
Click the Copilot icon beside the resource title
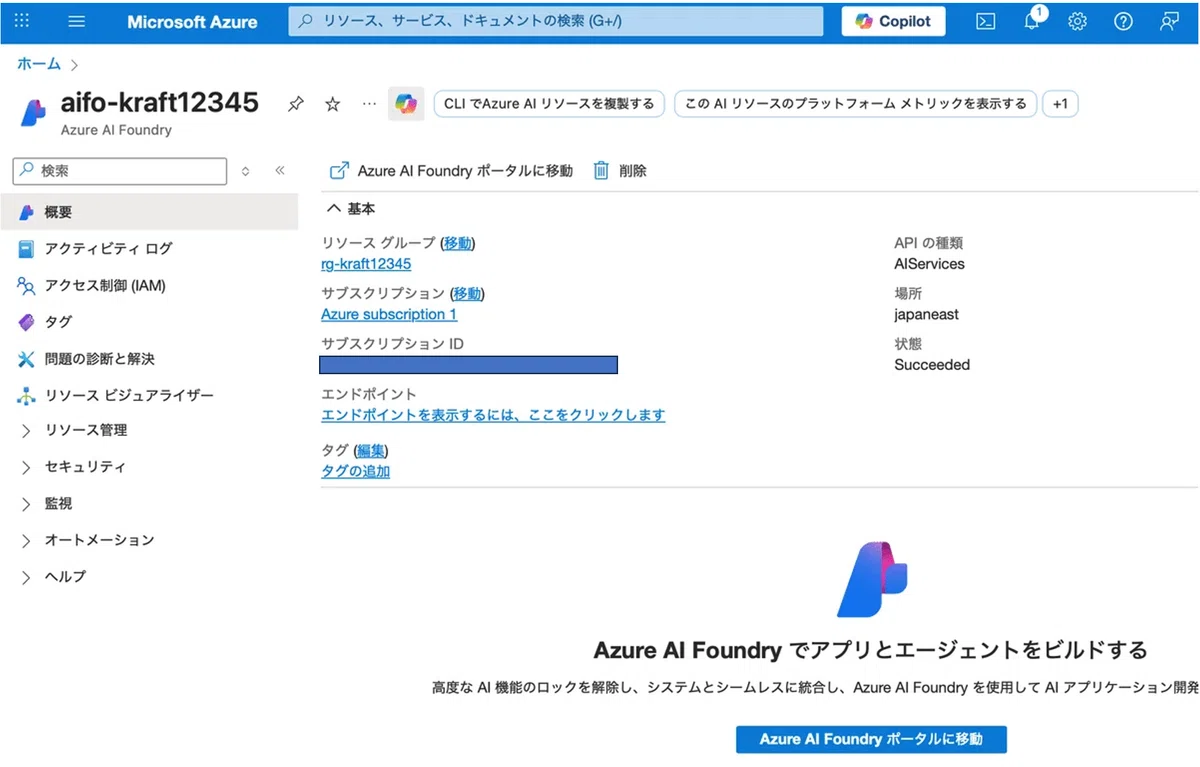tap(406, 103)
